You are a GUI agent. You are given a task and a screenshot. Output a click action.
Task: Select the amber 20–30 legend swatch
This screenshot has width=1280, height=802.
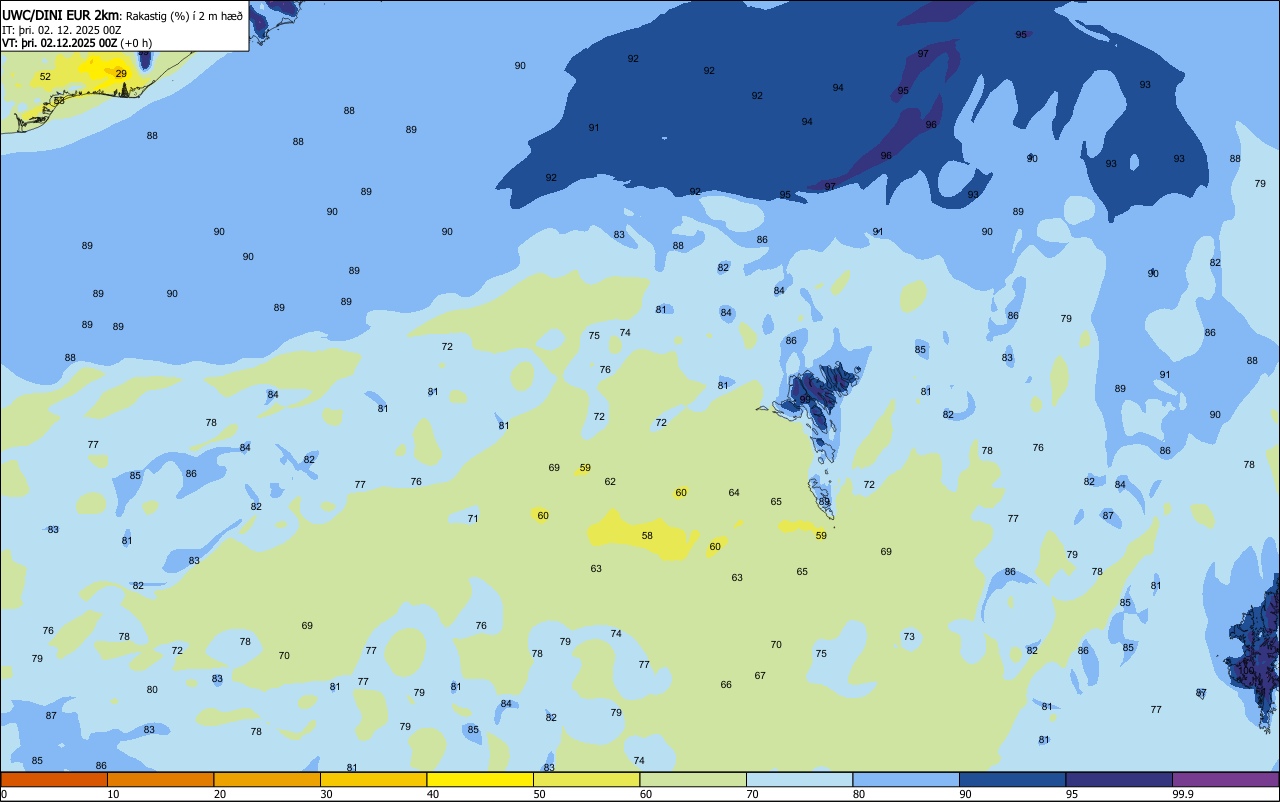(x=267, y=779)
